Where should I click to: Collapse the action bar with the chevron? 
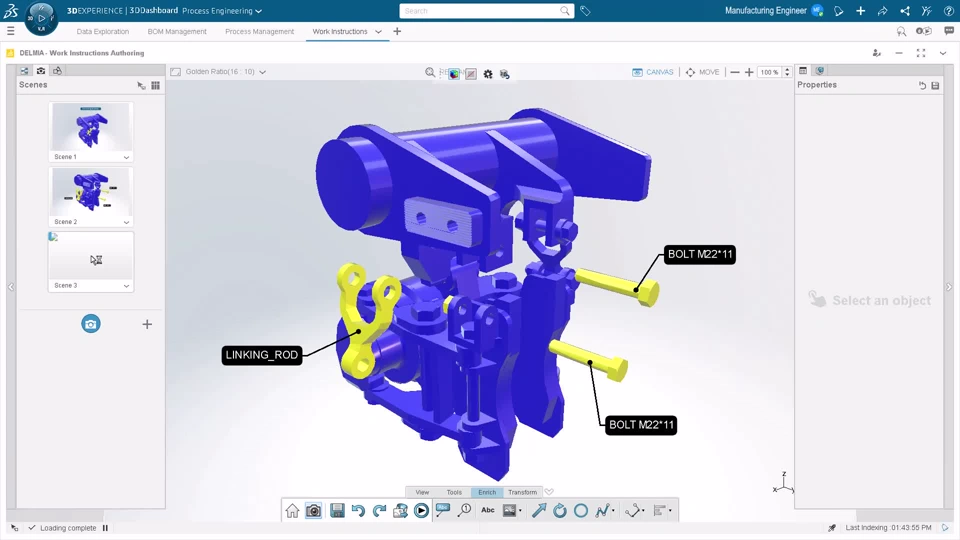tap(549, 492)
